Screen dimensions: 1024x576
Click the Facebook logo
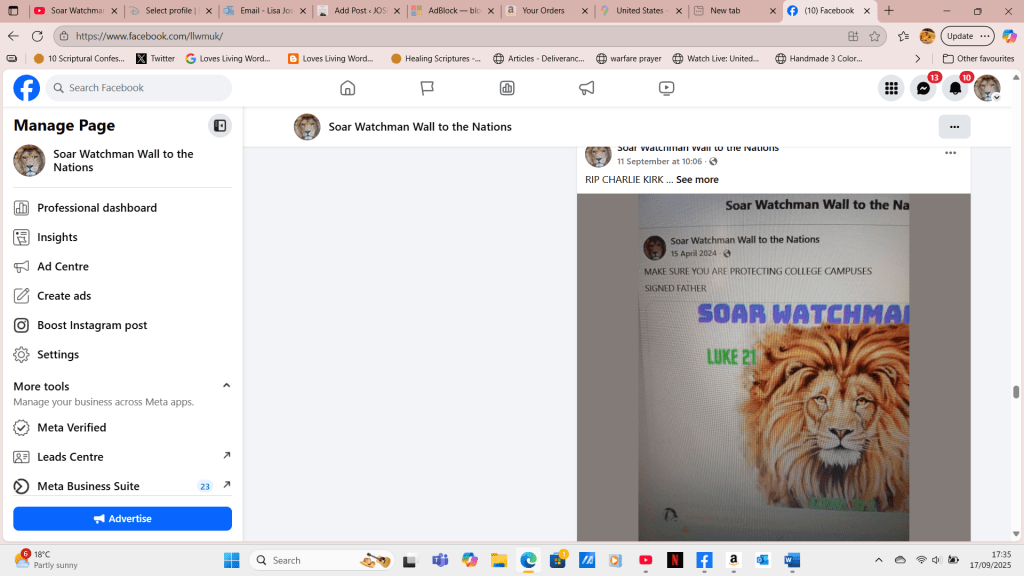[27, 88]
